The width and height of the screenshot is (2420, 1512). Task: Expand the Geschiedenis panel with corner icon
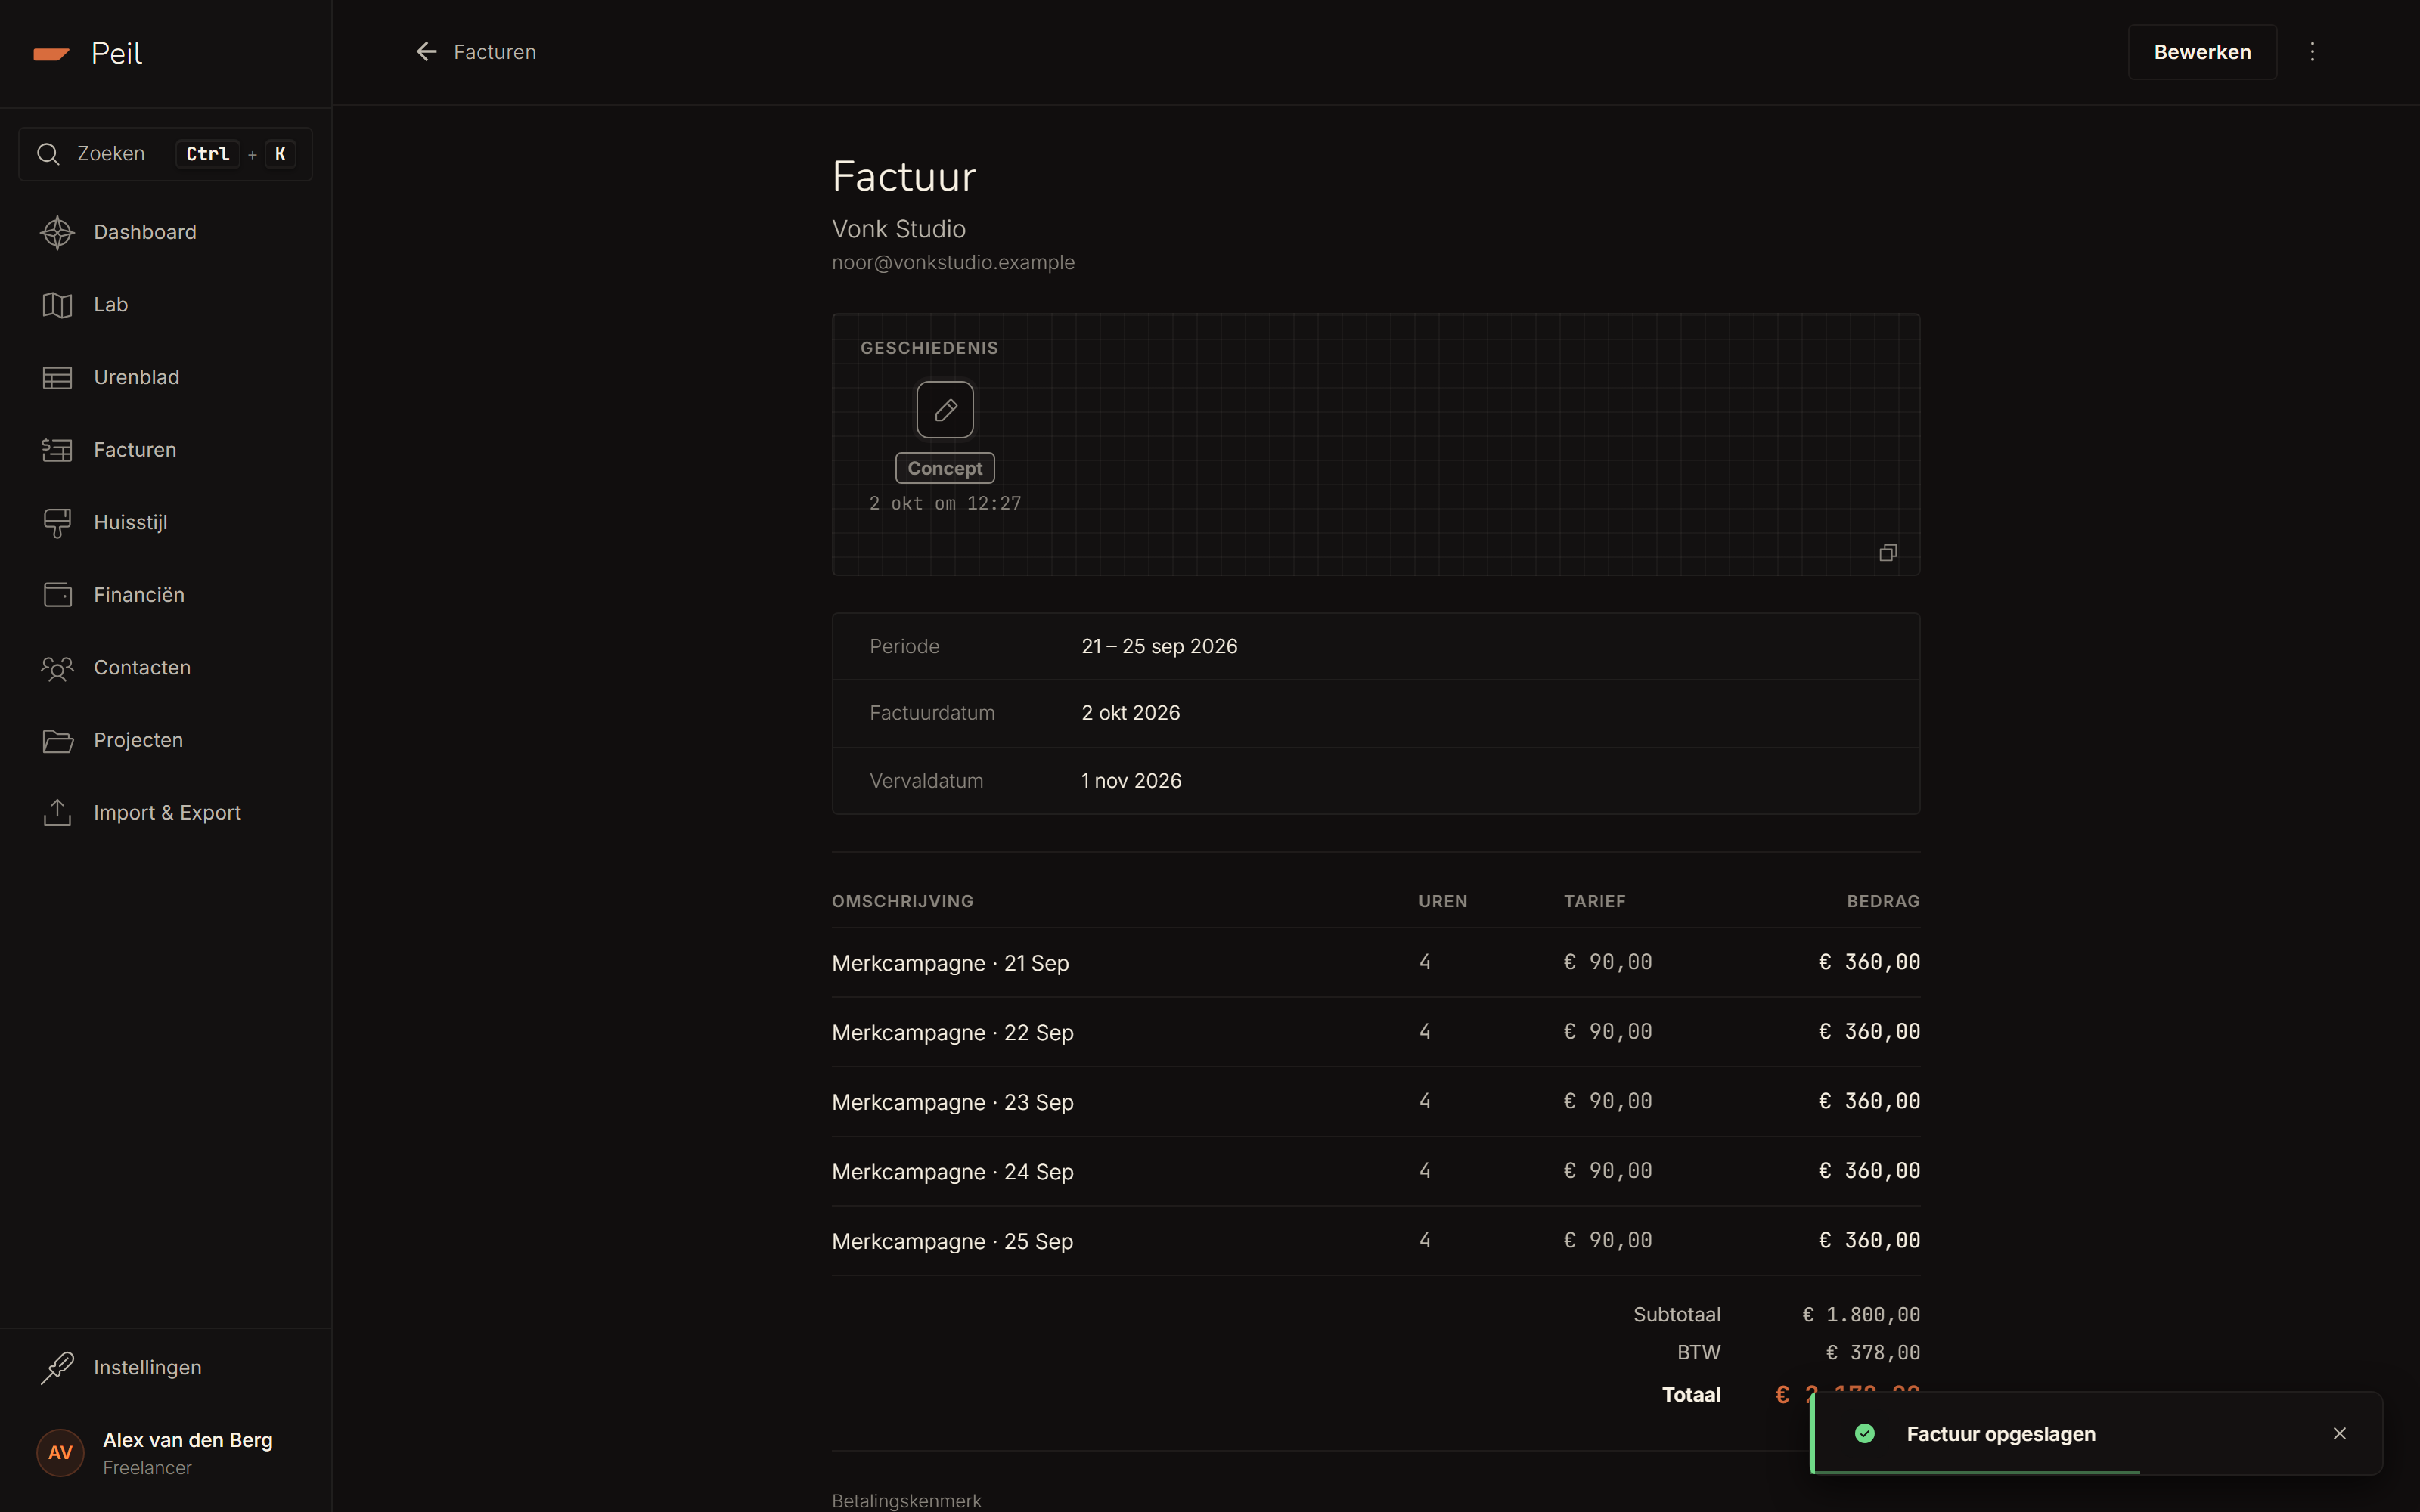[1888, 553]
